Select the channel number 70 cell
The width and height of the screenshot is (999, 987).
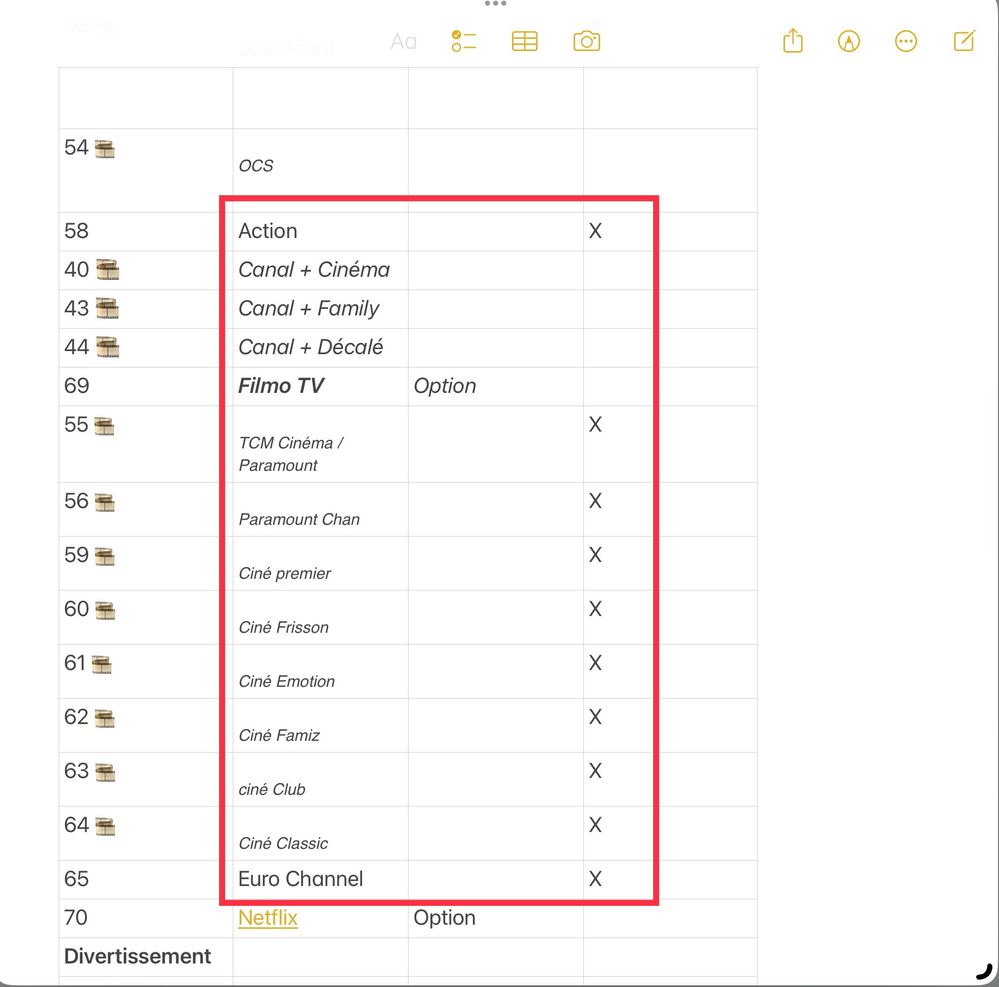click(146, 918)
